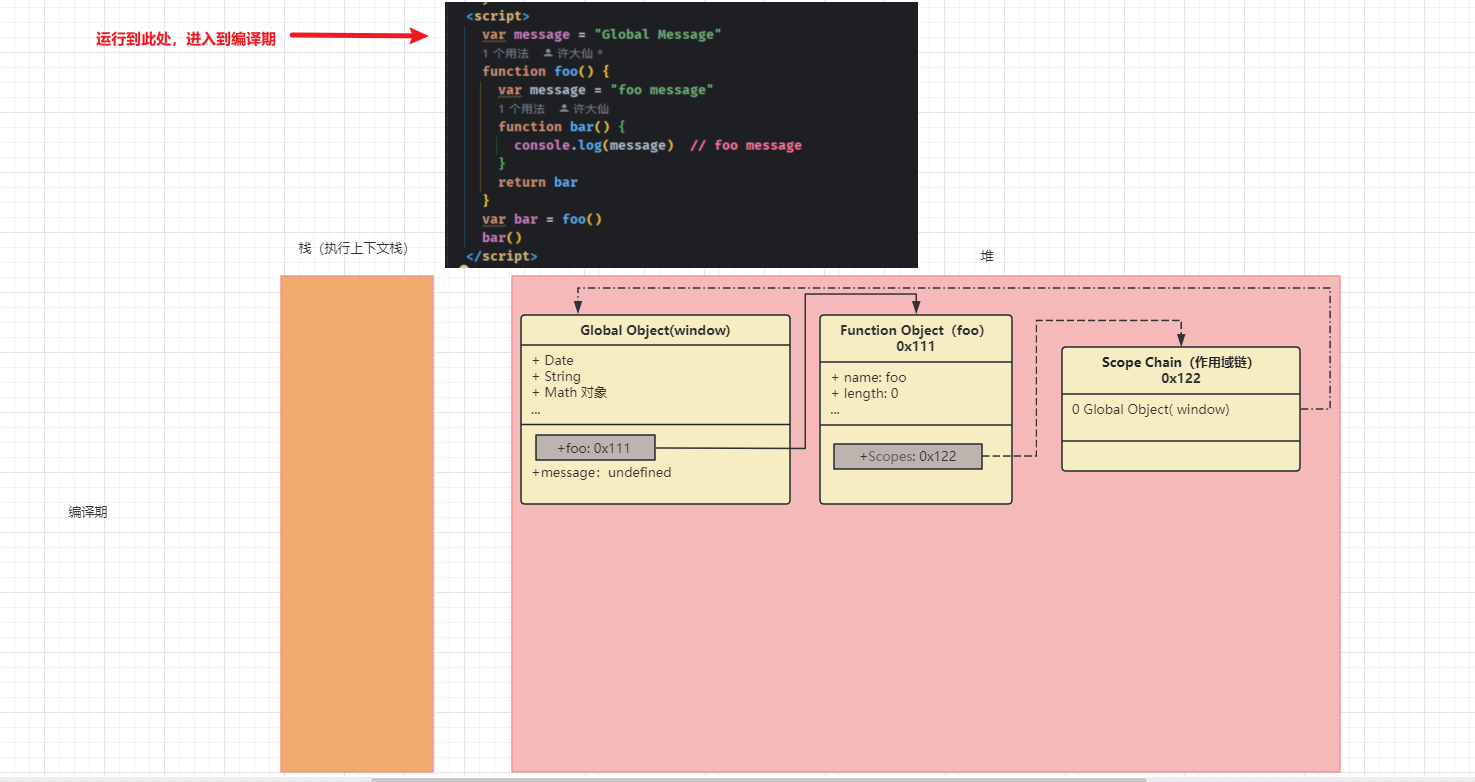1475x782 pixels.
Task: Select the arrowhead above Scope Chain box
Action: click(1181, 339)
